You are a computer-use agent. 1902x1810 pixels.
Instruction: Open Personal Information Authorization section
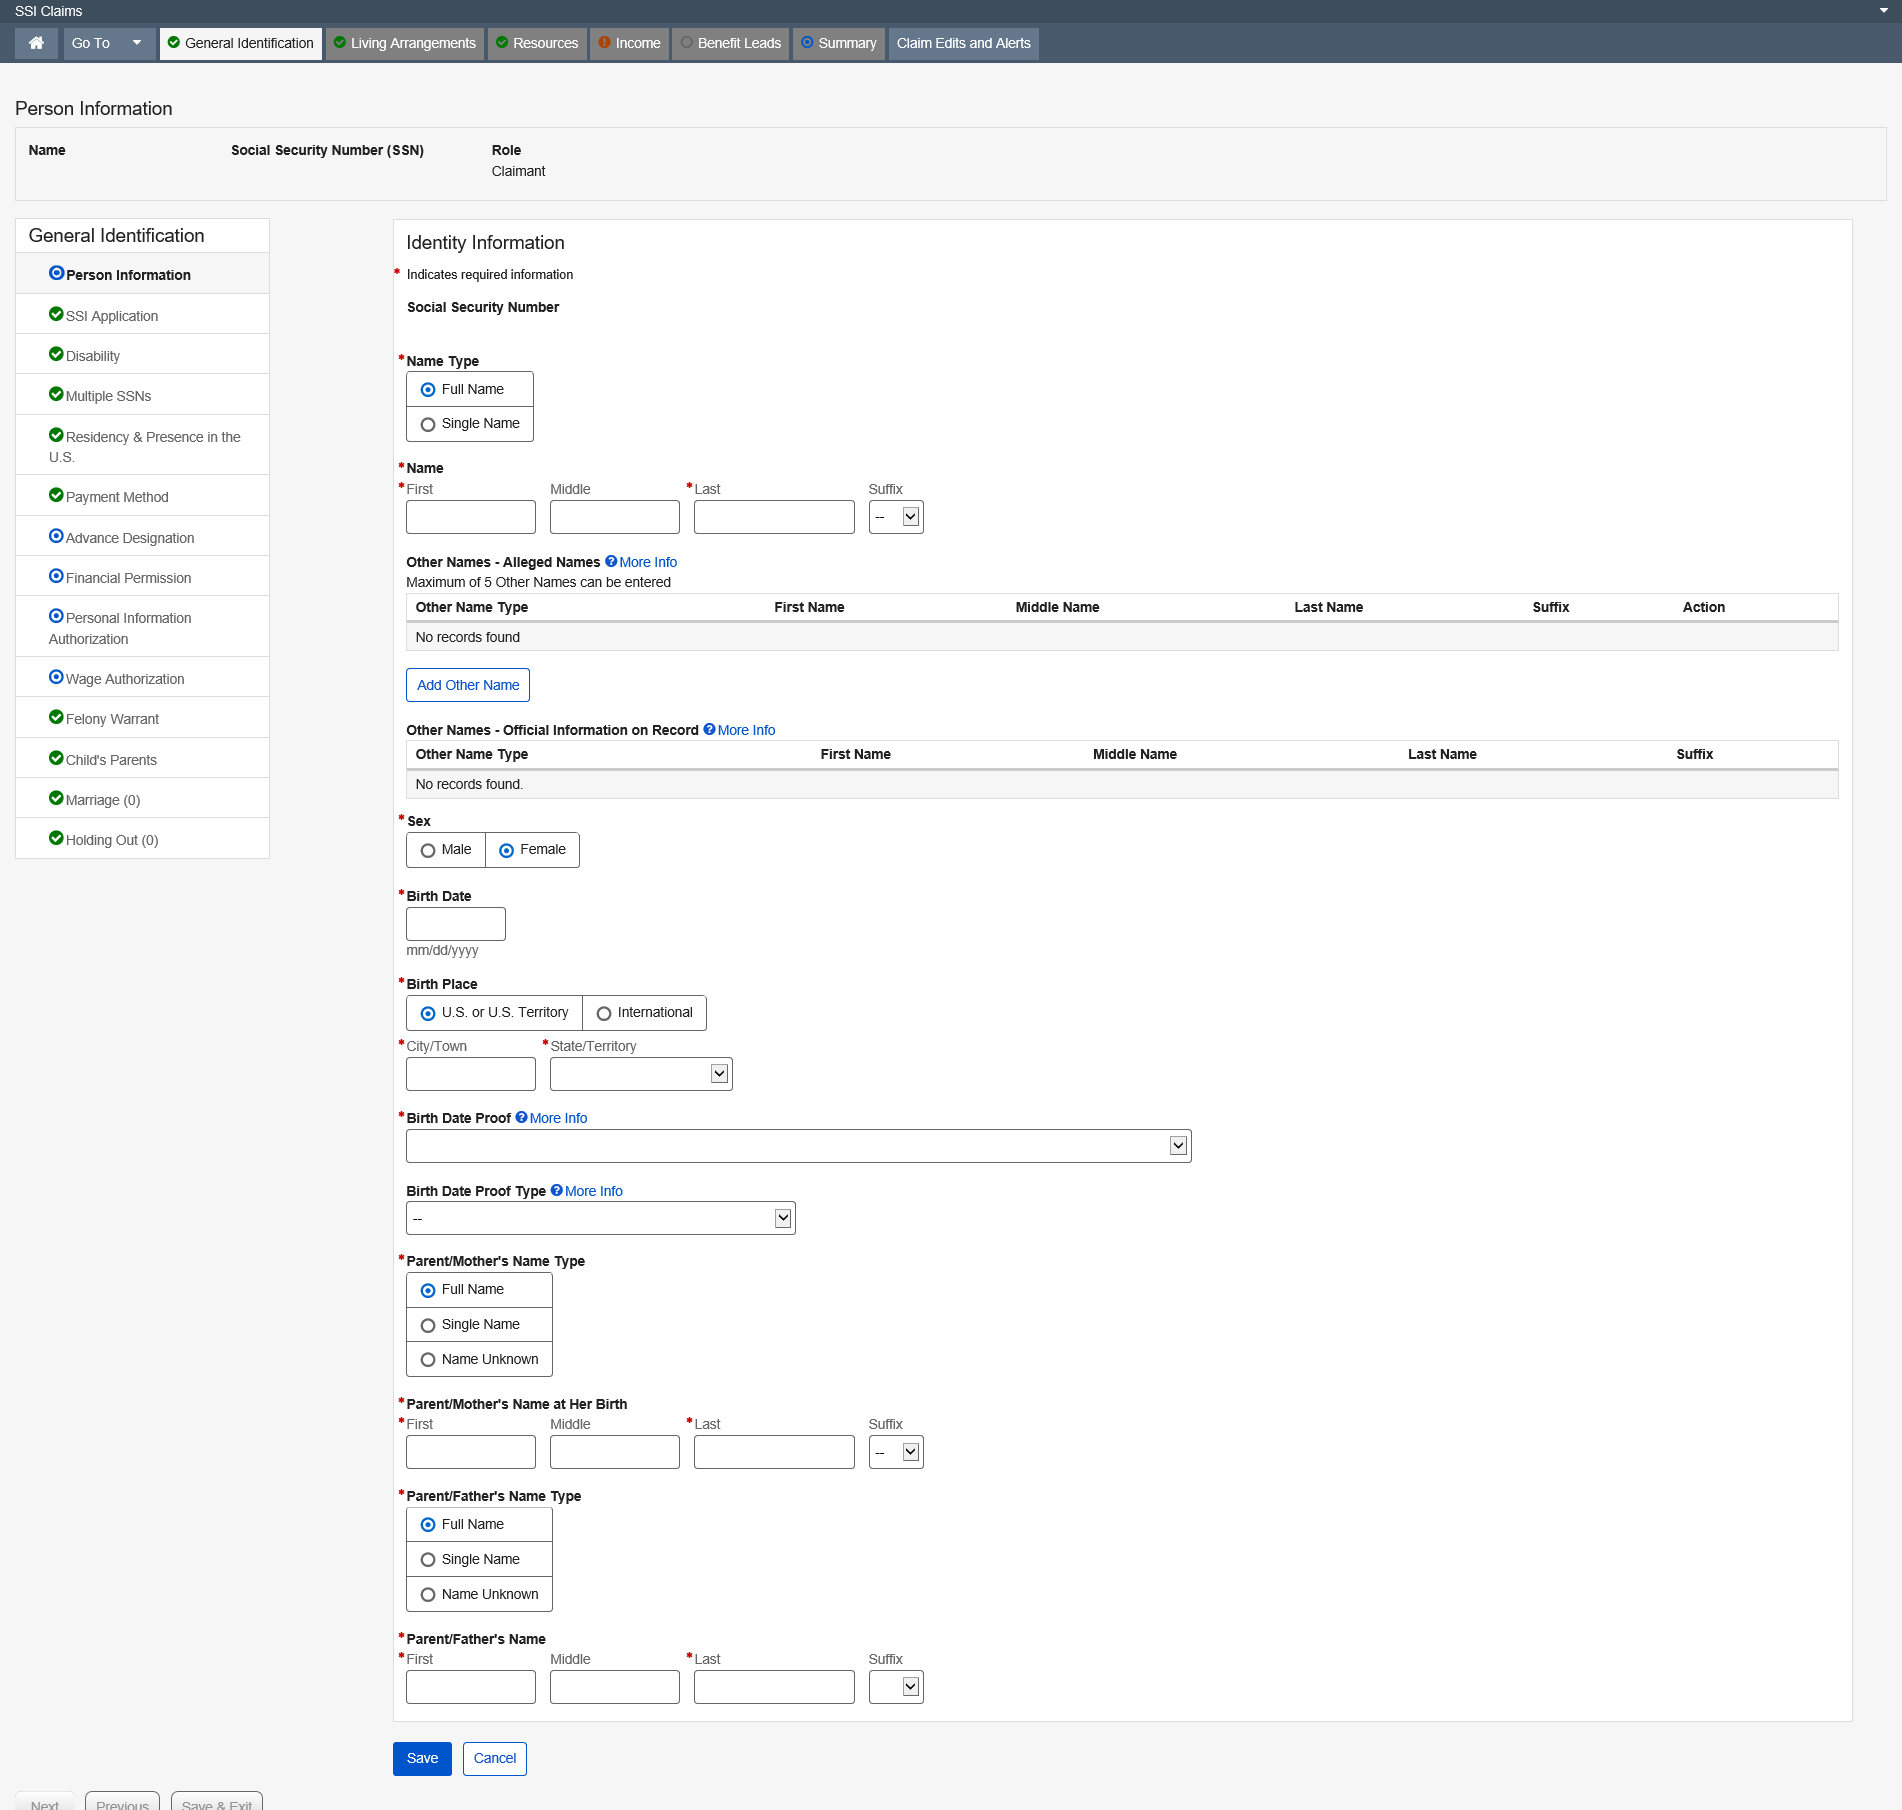142,627
